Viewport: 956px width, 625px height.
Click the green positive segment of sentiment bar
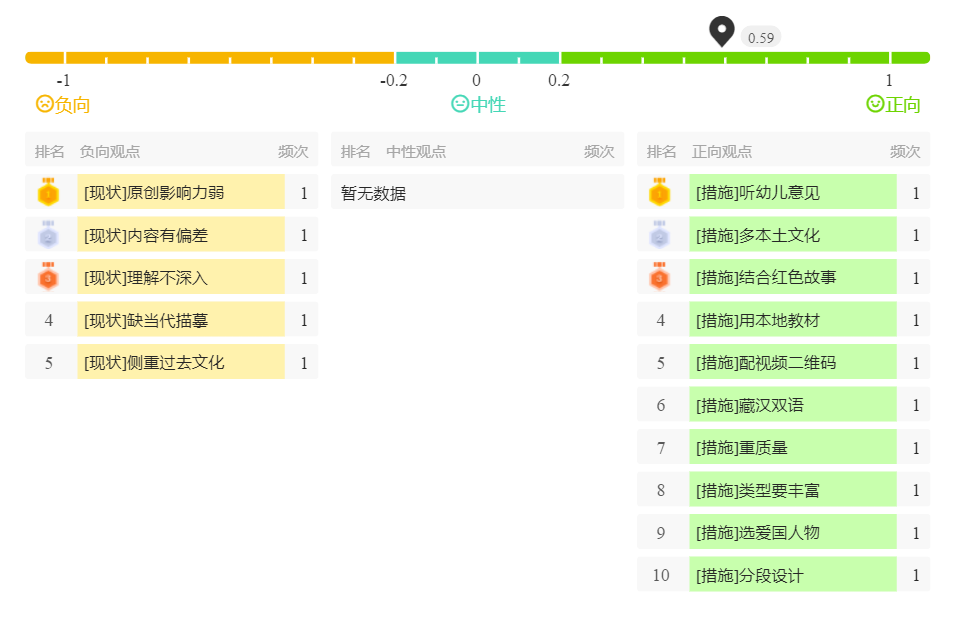745,58
